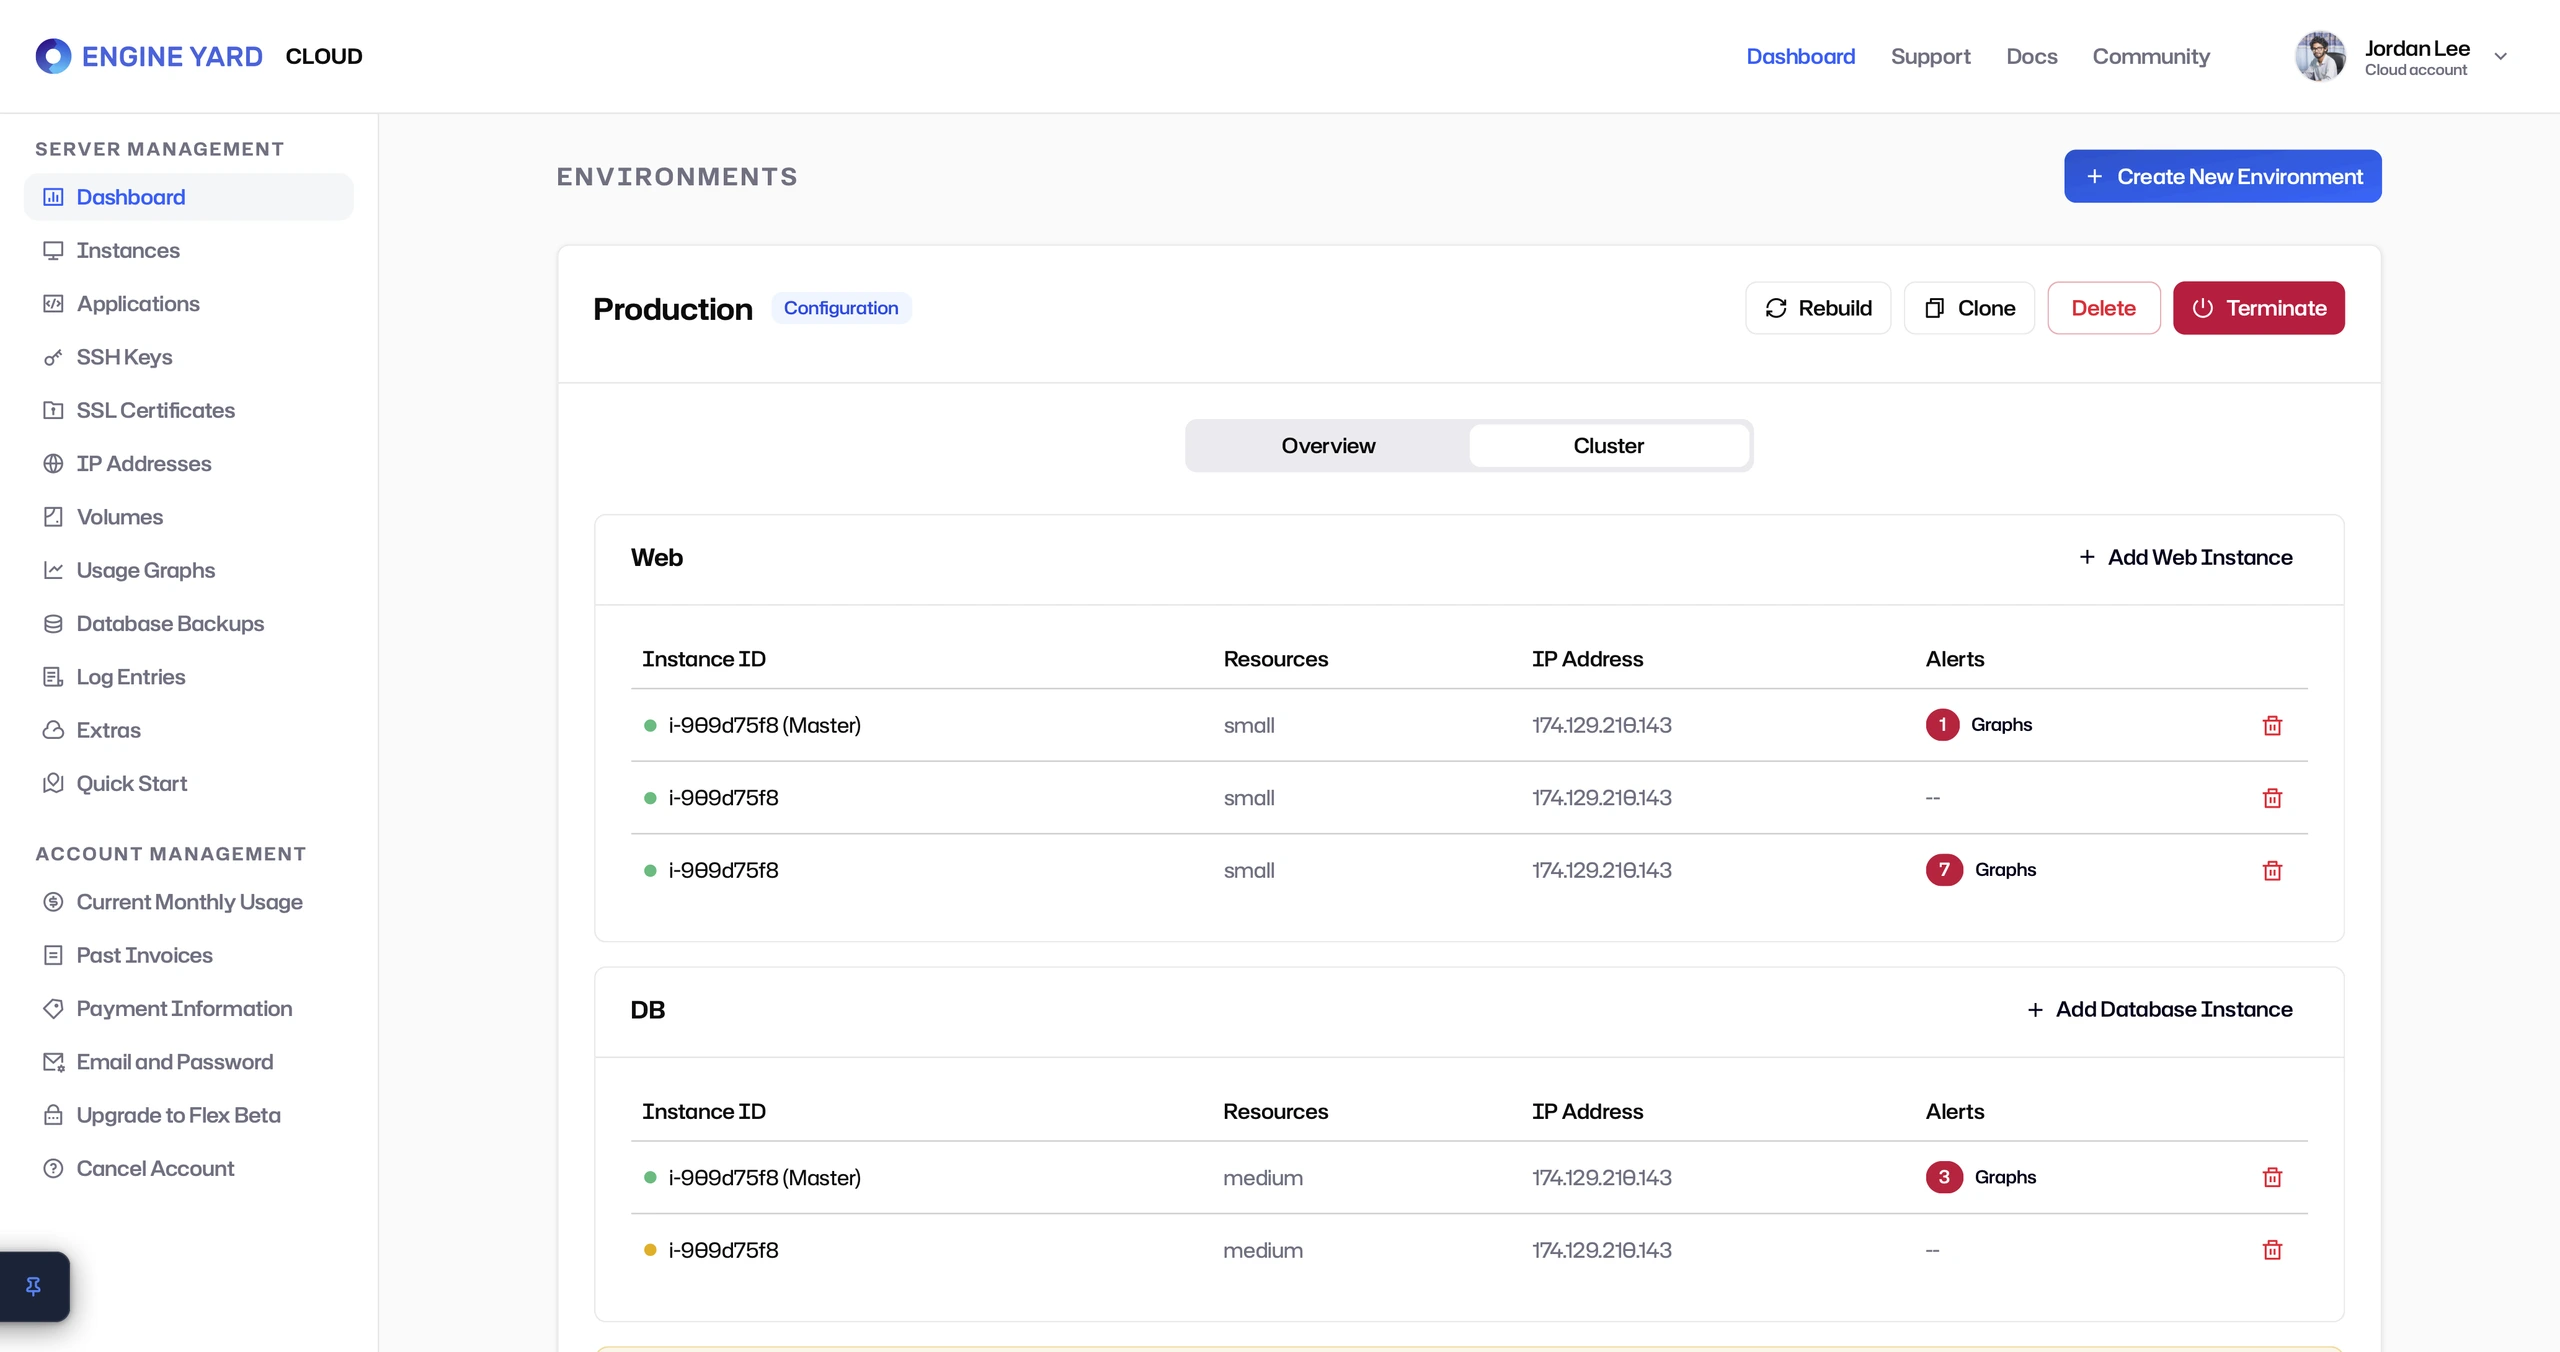Click the Database Backups icon in the sidebar

point(53,624)
